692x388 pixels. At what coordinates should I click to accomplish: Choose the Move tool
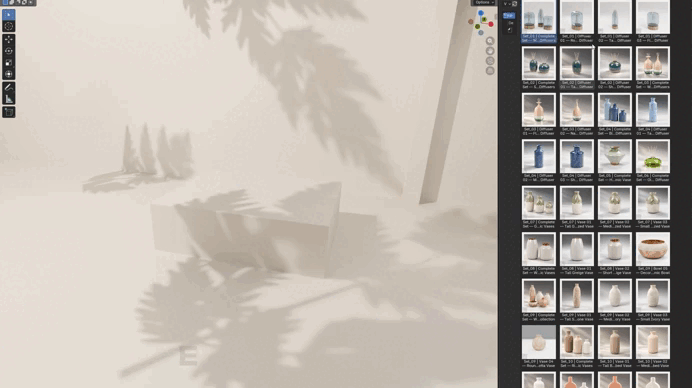pyautogui.click(x=8, y=40)
